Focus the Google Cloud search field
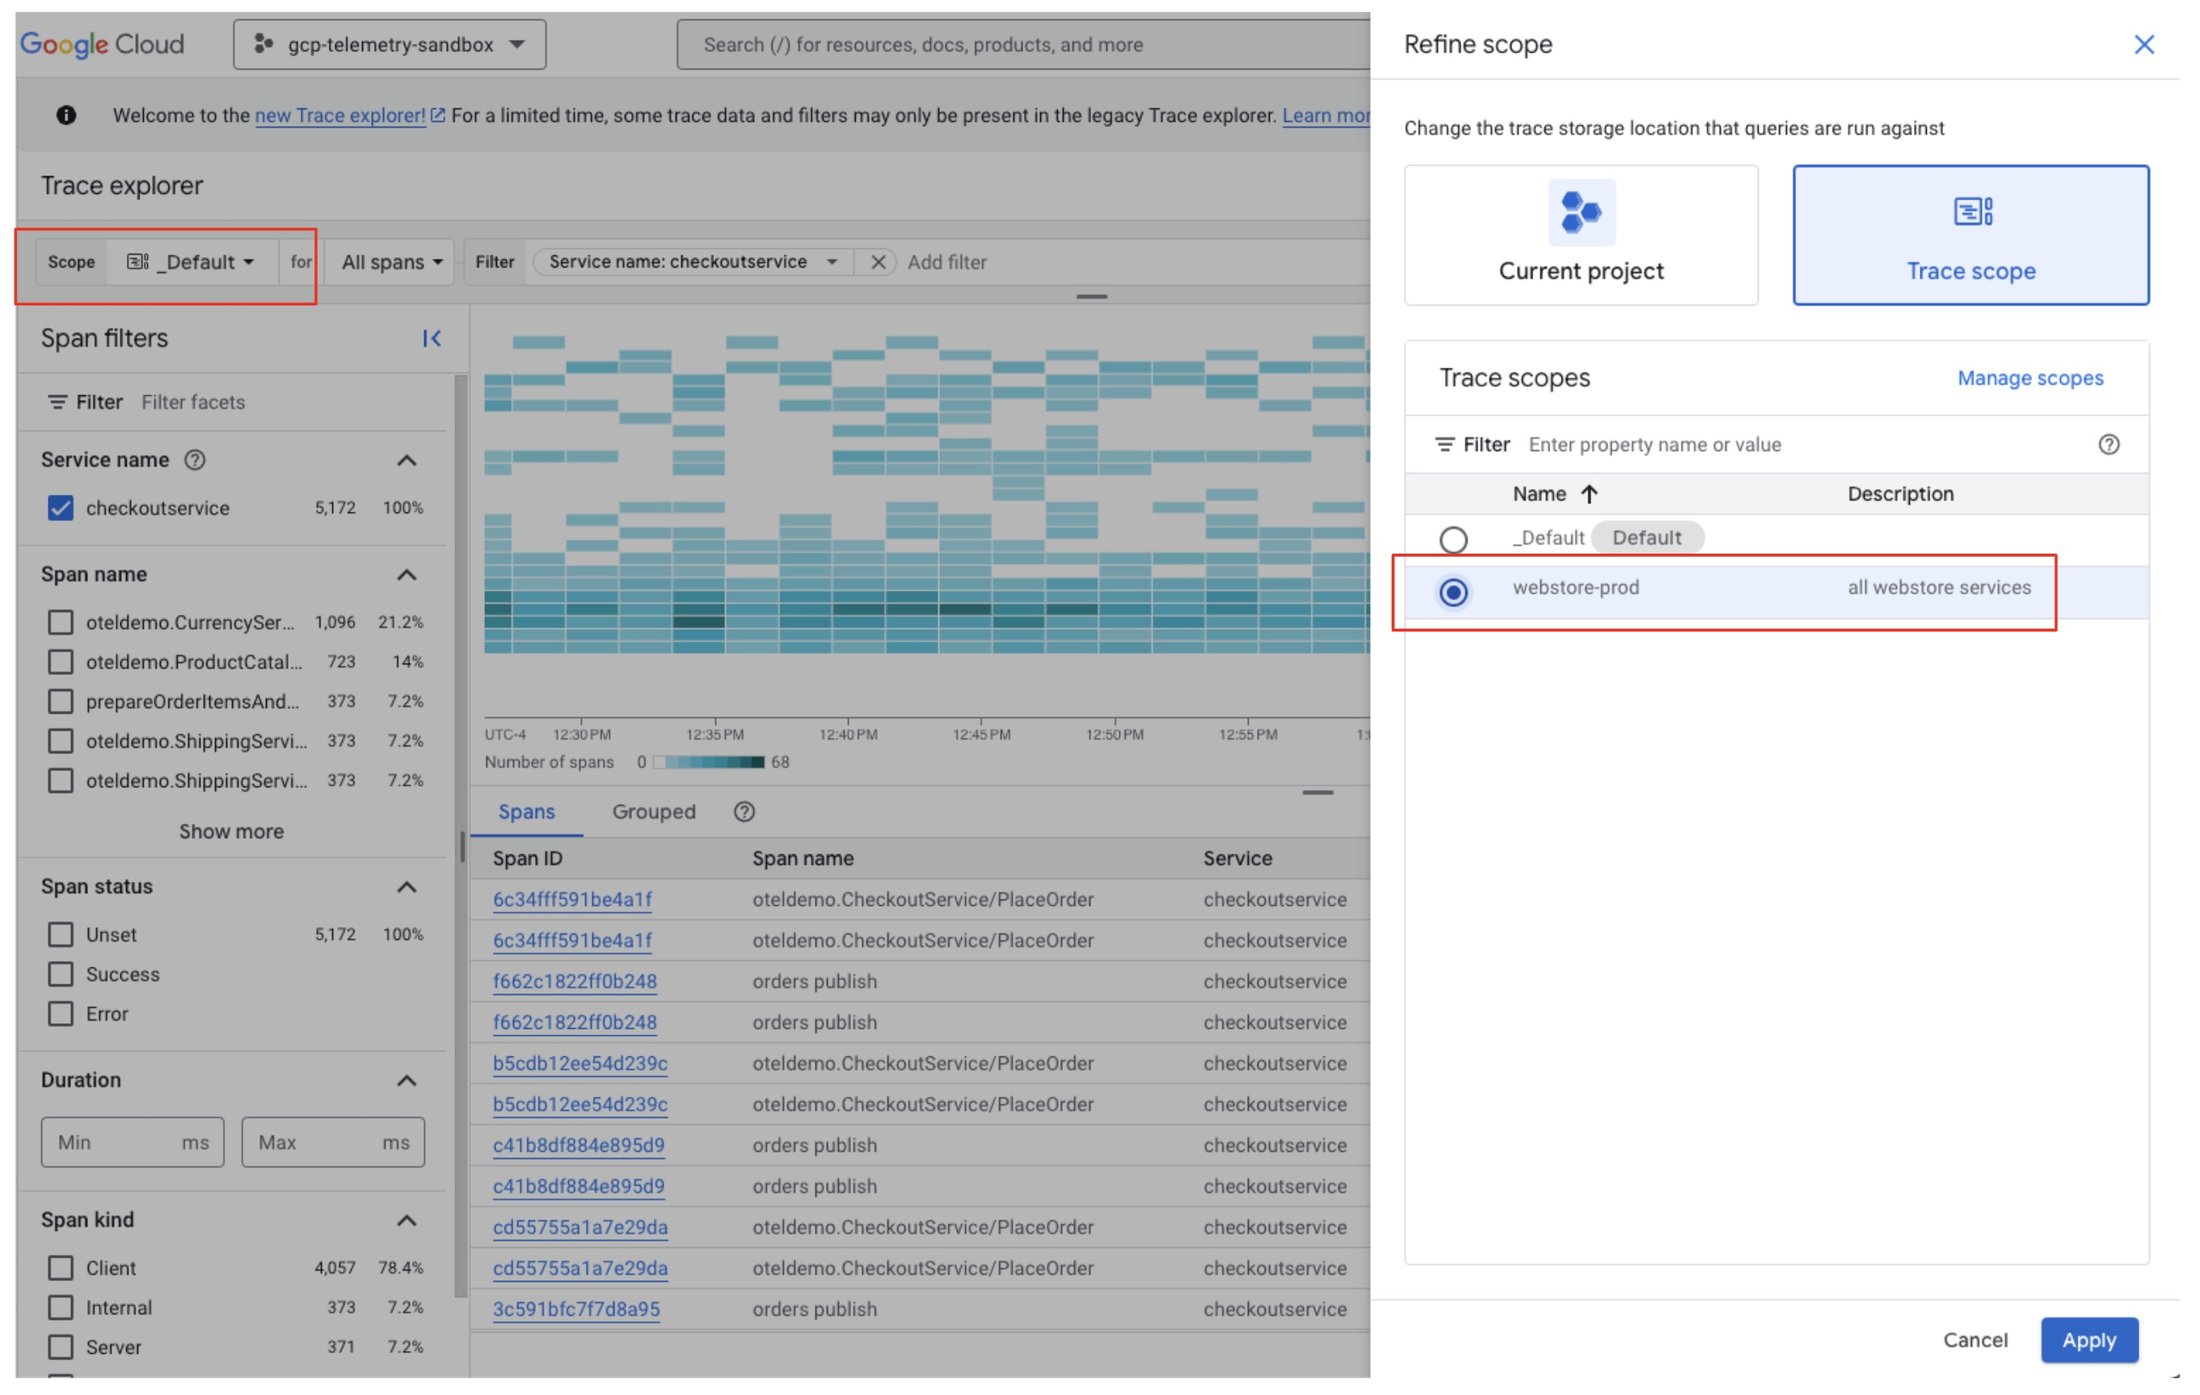The width and height of the screenshot is (2200, 1395). pos(1023,44)
